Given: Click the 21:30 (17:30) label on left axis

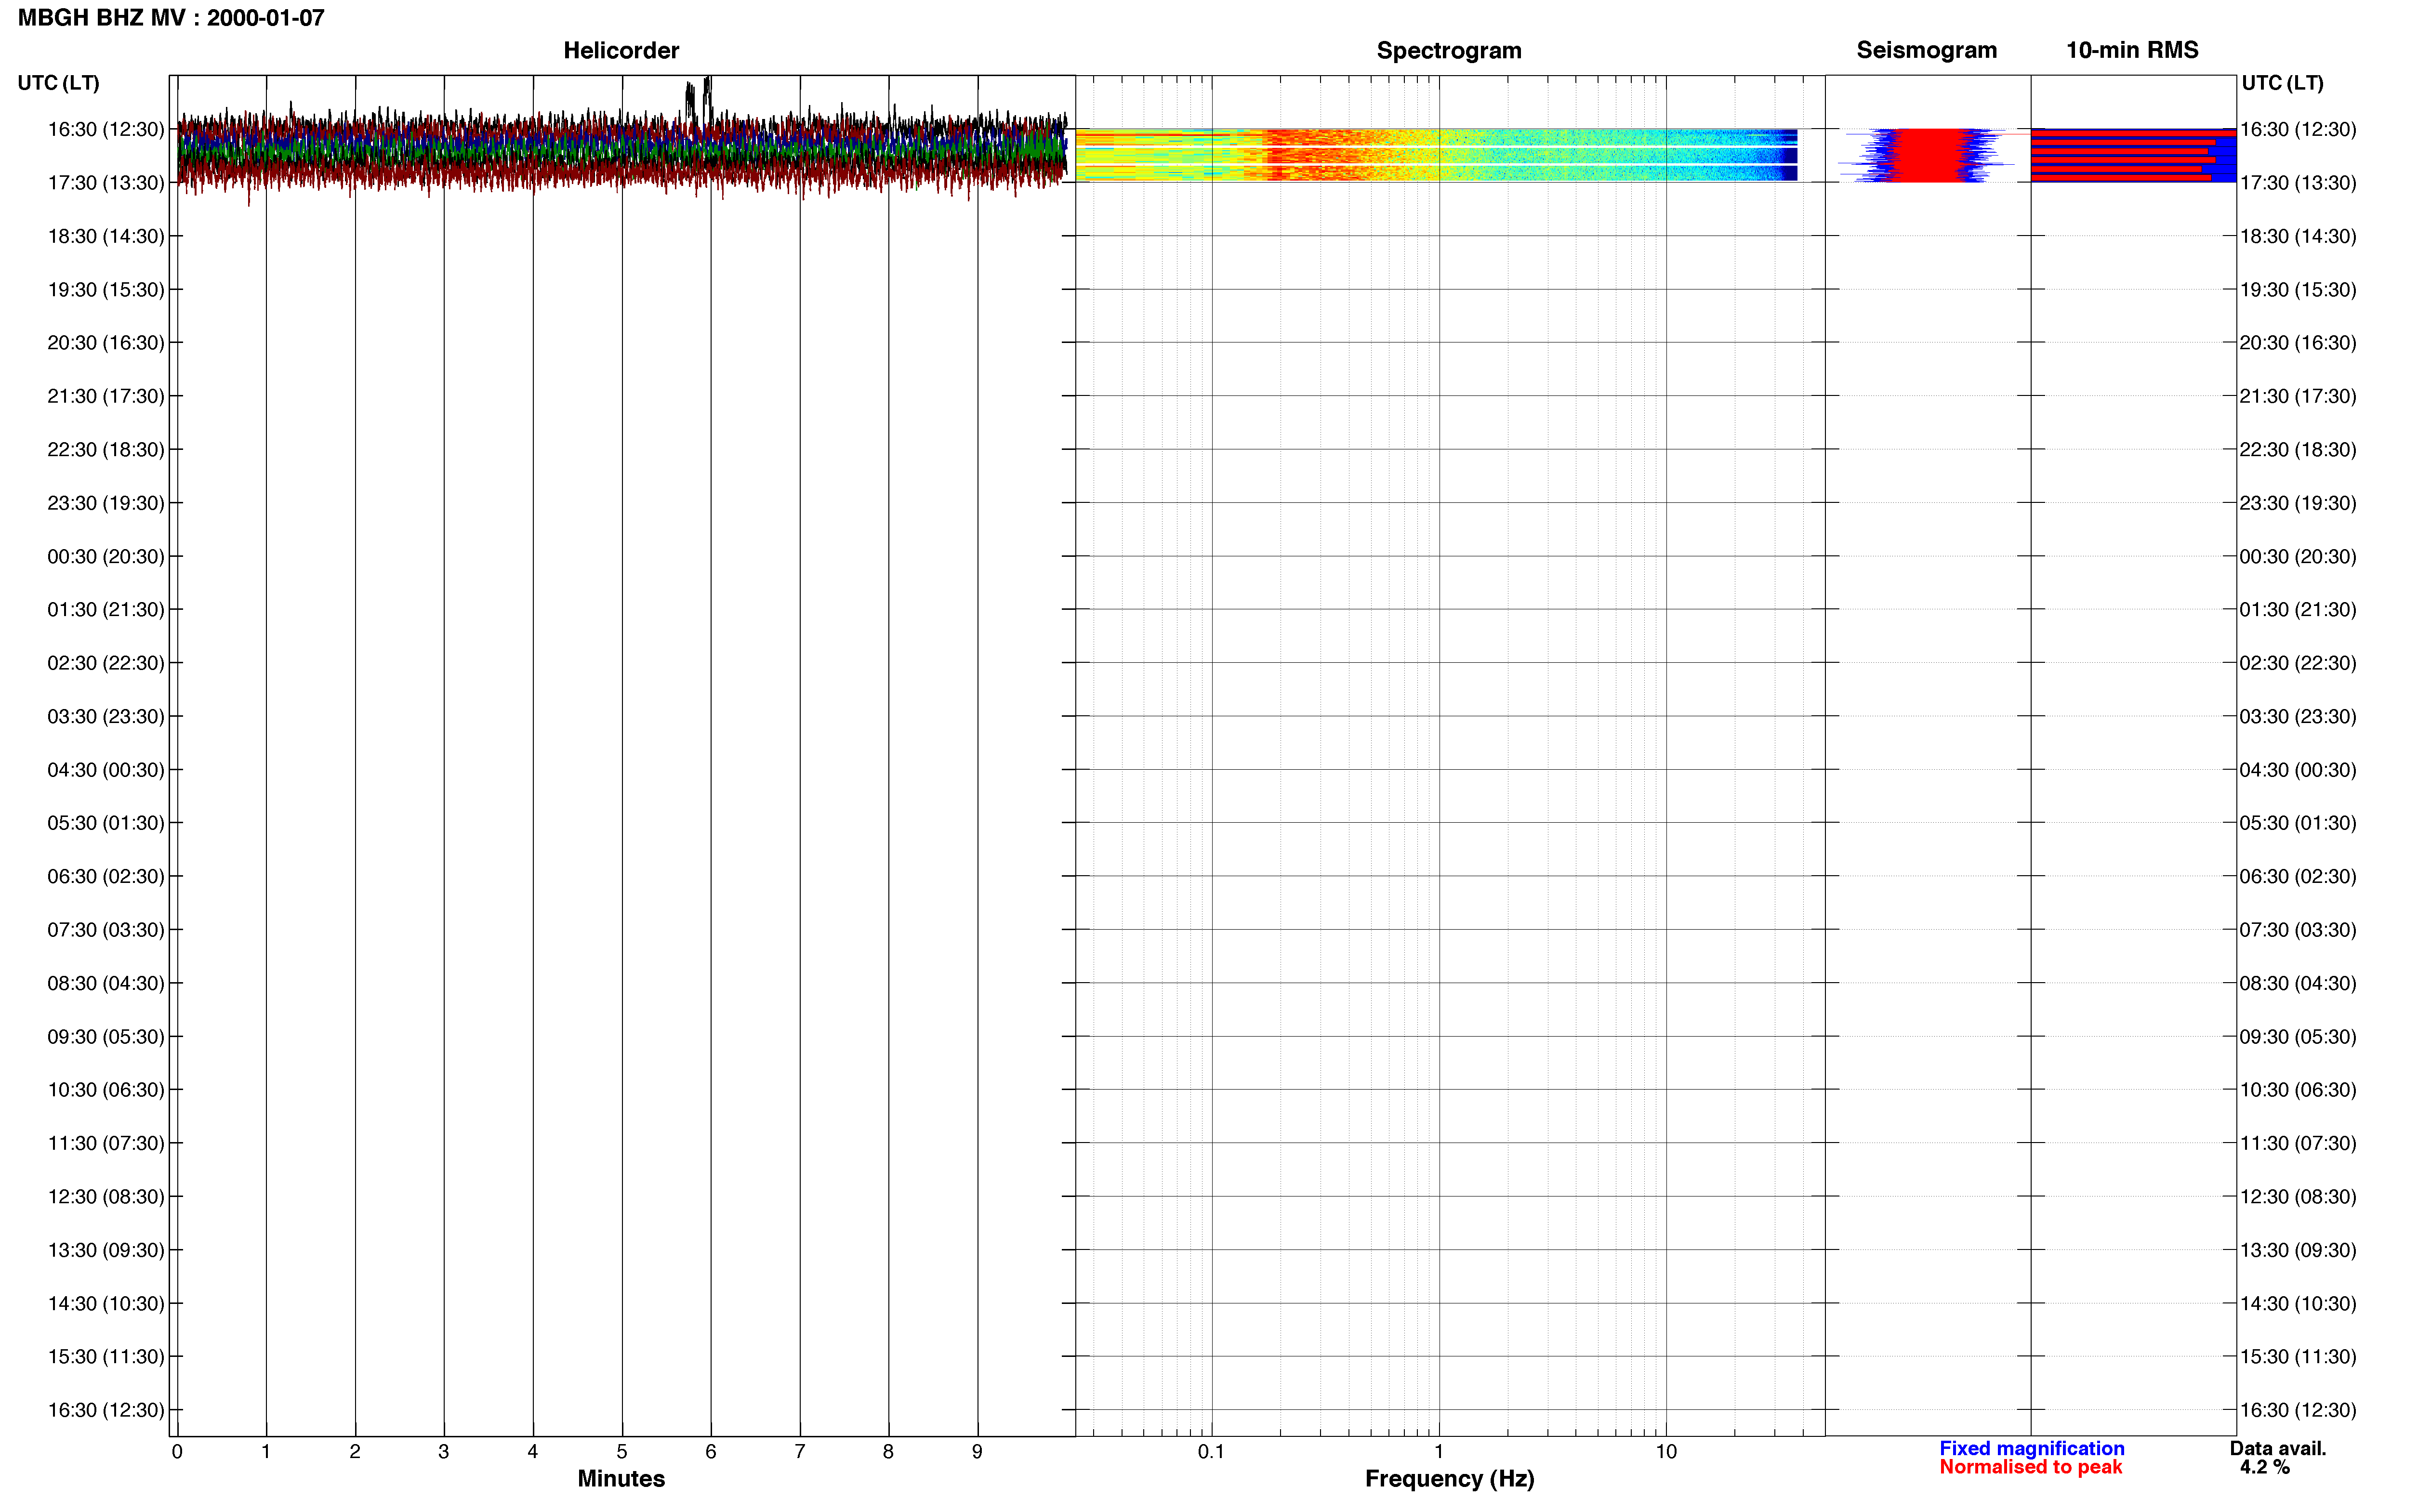Looking at the screenshot, I should [106, 396].
